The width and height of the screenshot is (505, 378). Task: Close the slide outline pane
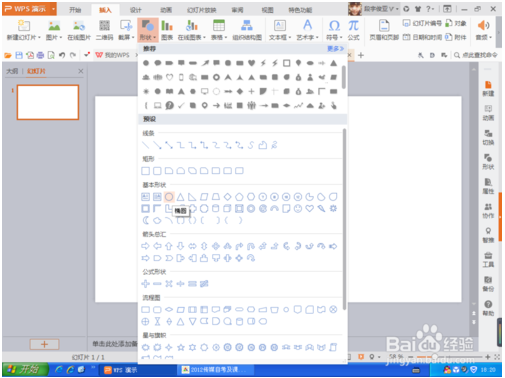click(x=81, y=71)
